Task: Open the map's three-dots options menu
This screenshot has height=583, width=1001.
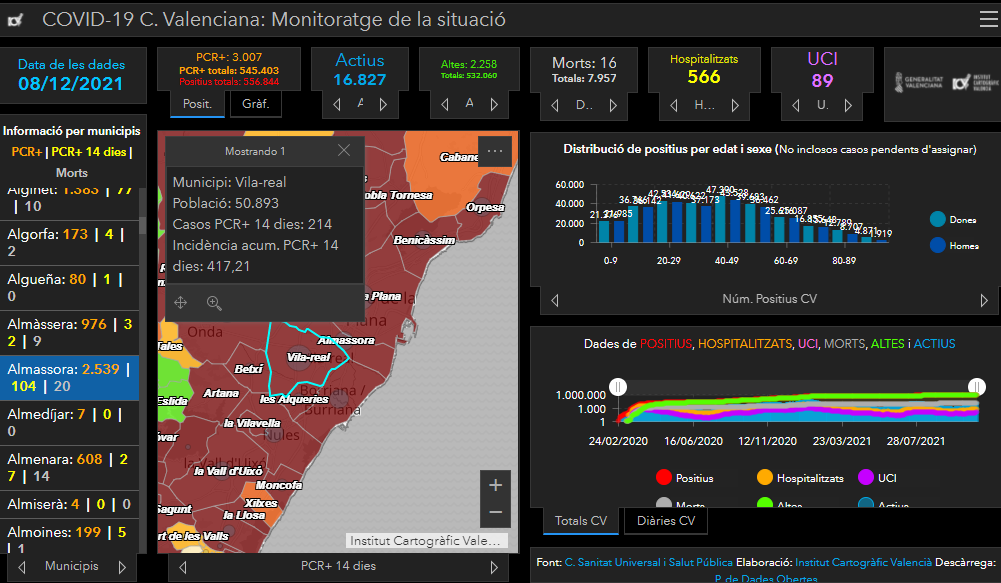Action: pos(495,151)
